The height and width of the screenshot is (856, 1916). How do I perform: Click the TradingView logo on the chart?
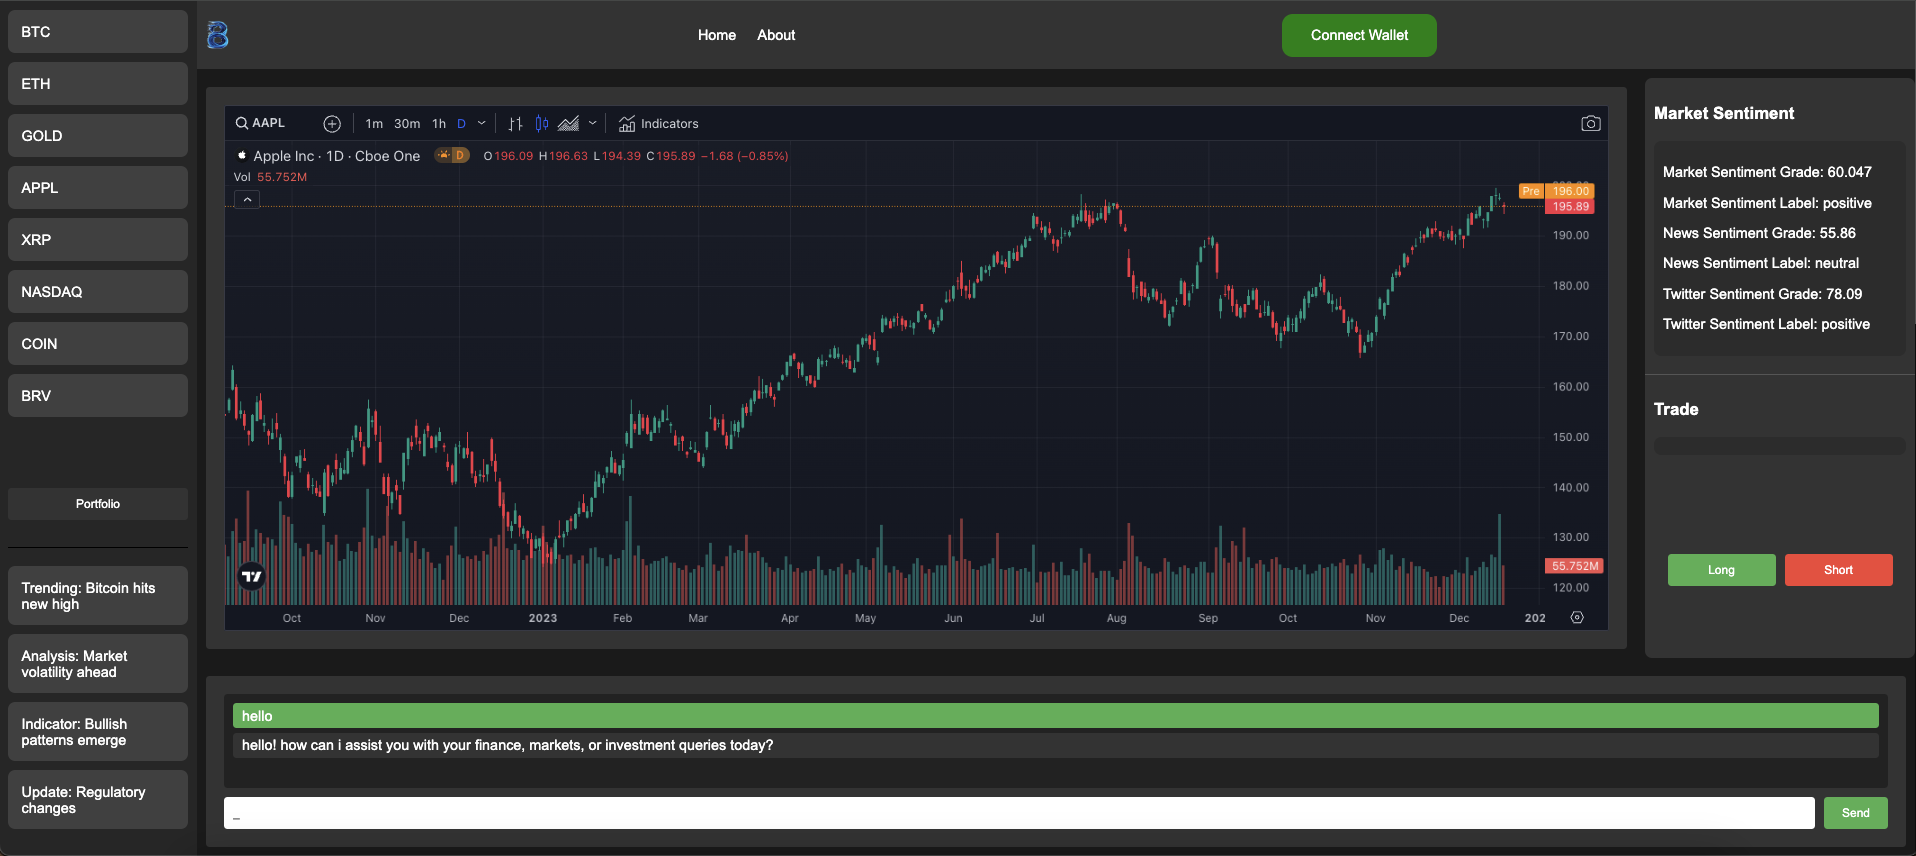click(x=252, y=576)
